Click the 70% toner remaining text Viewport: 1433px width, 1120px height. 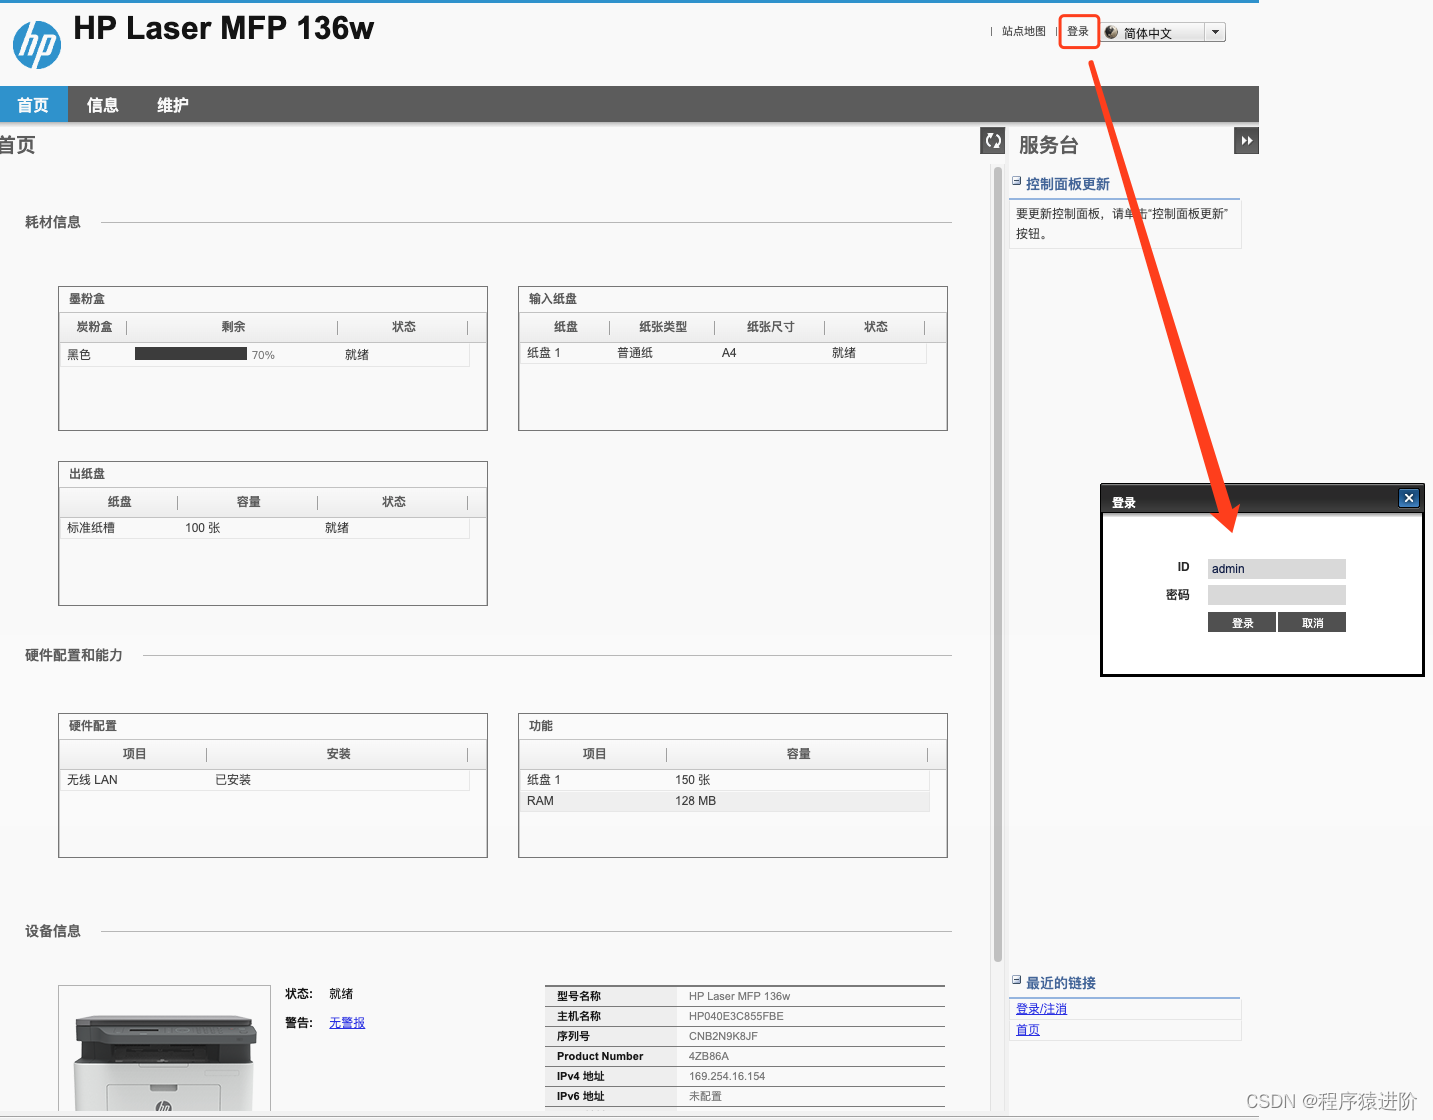click(263, 355)
